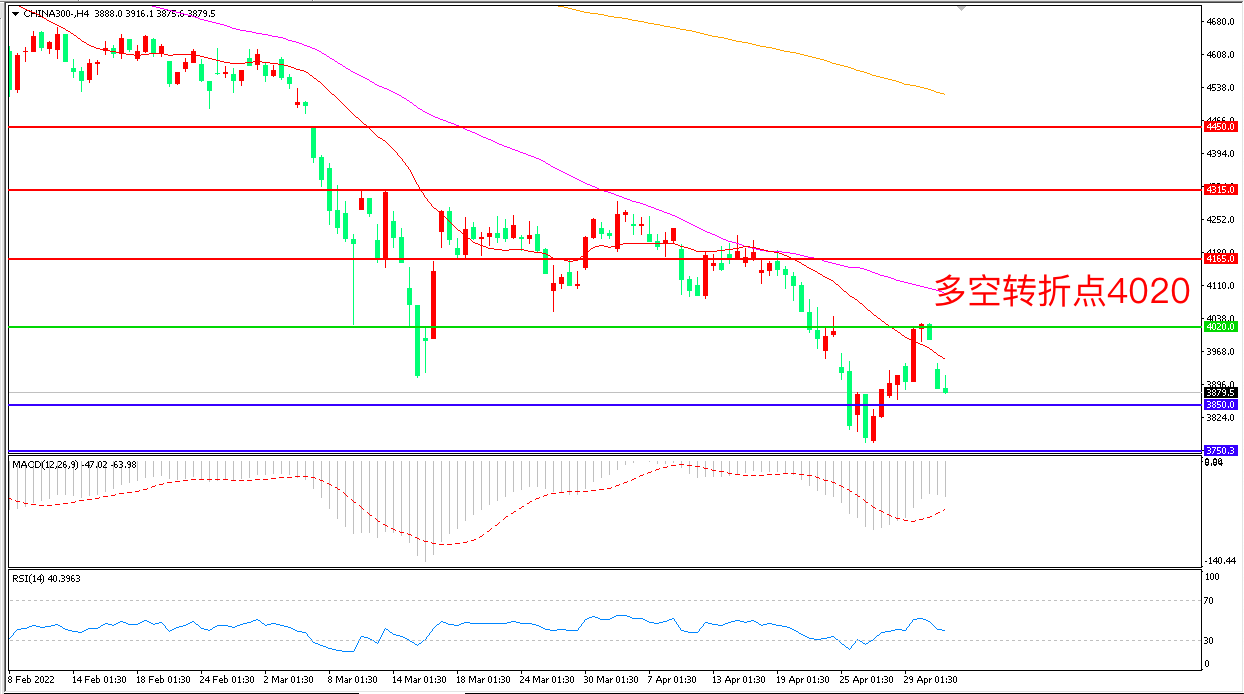Click the CHINA300 symbol dropdown arrow

coord(14,14)
